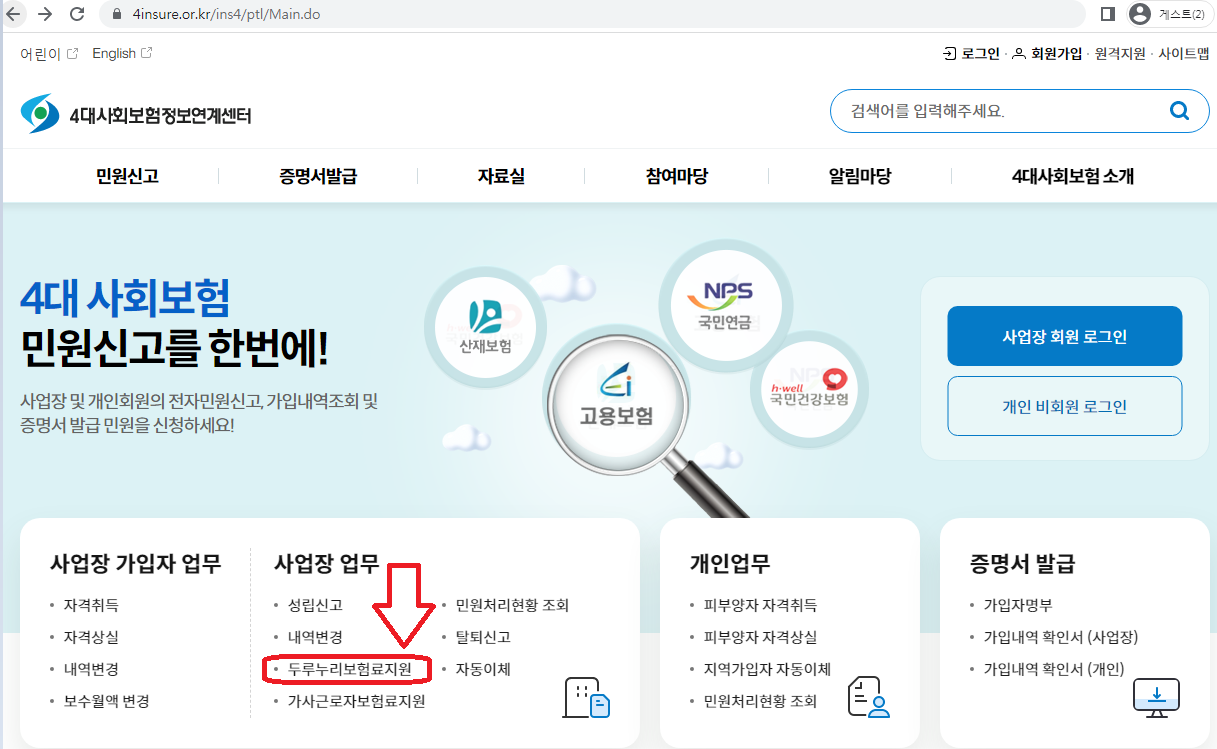Open 성립신고 link

(315, 605)
